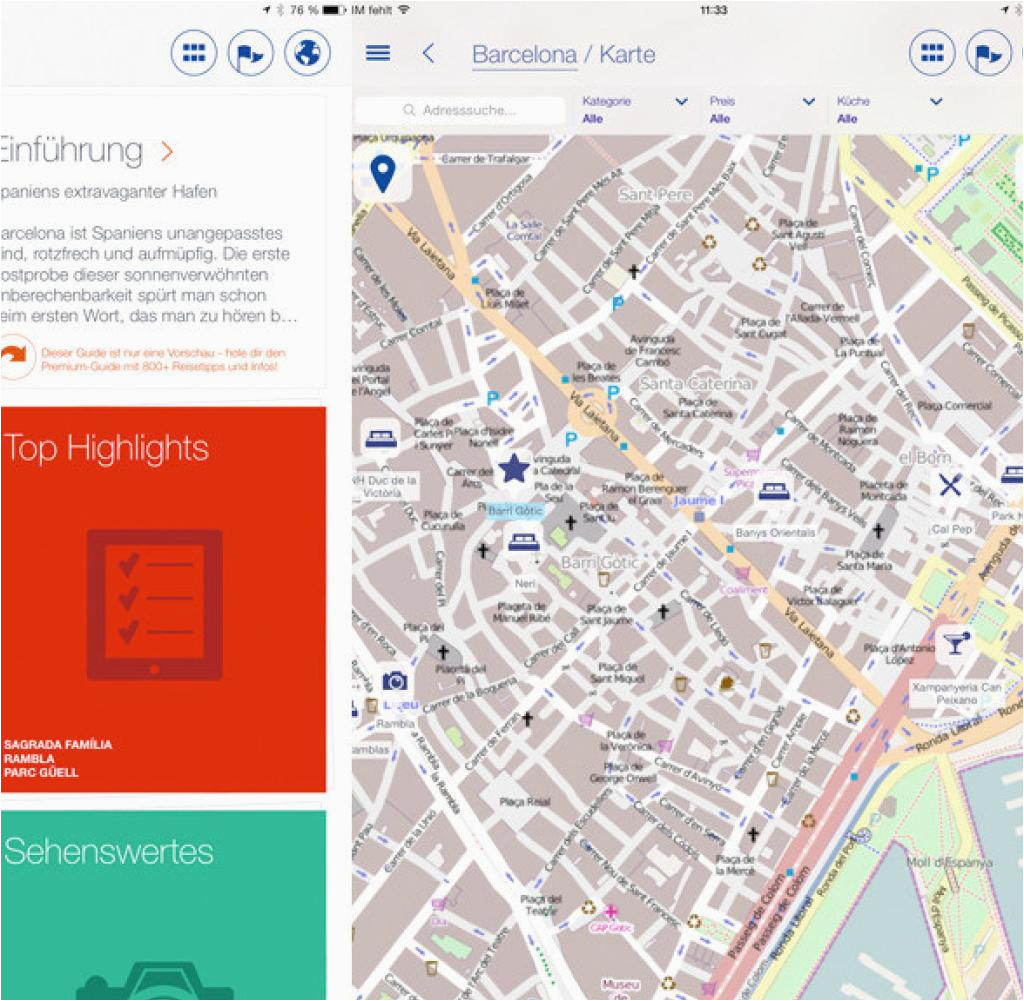Expand the Kategorie filter dropdown
This screenshot has height=1001, width=1024.
click(635, 110)
